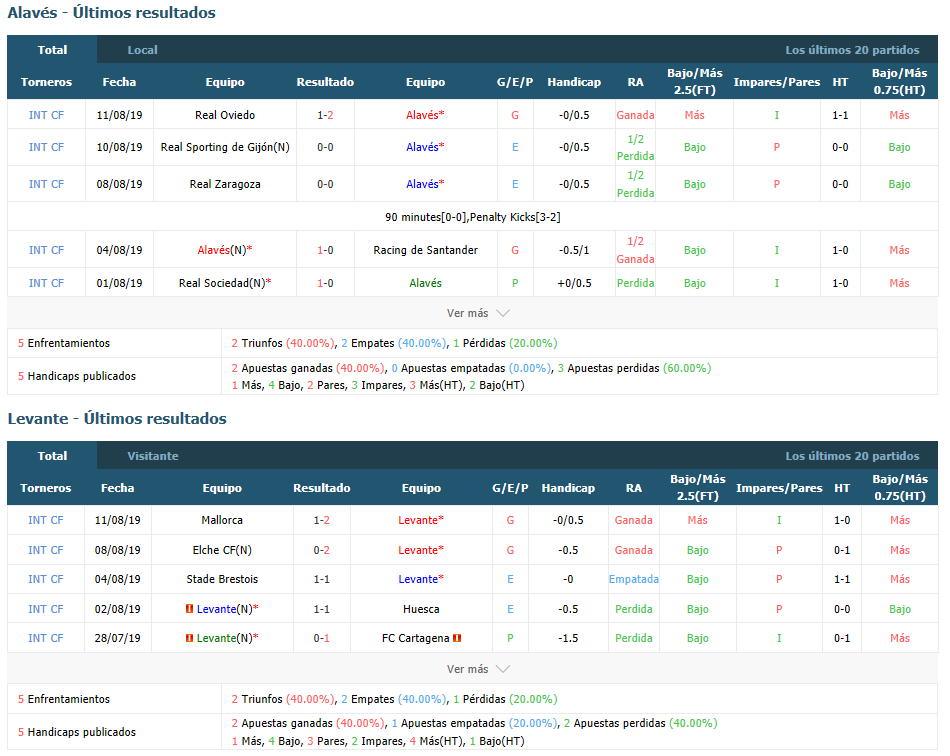The width and height of the screenshot is (950, 756).
Task: Click the red card icon before Levante on 28/07/19
Action: point(190,638)
